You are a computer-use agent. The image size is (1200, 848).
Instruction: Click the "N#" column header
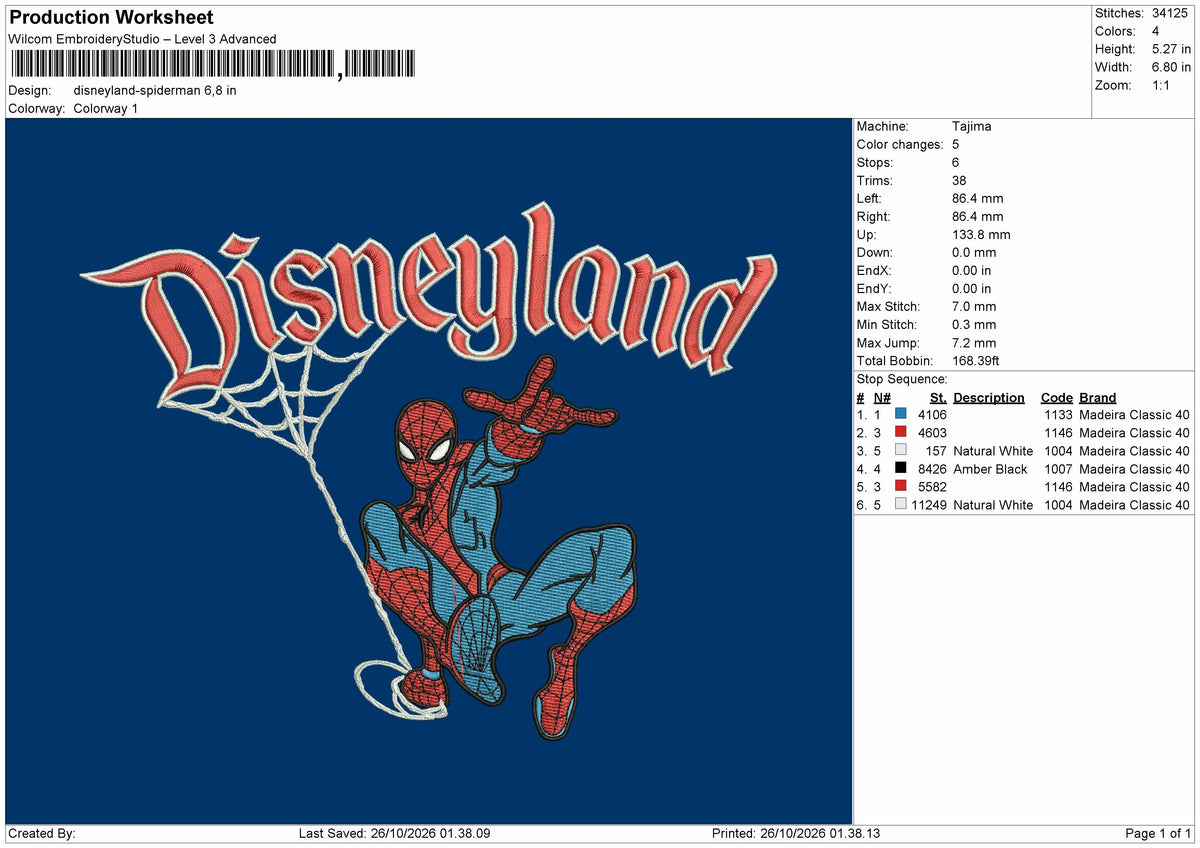tap(882, 397)
